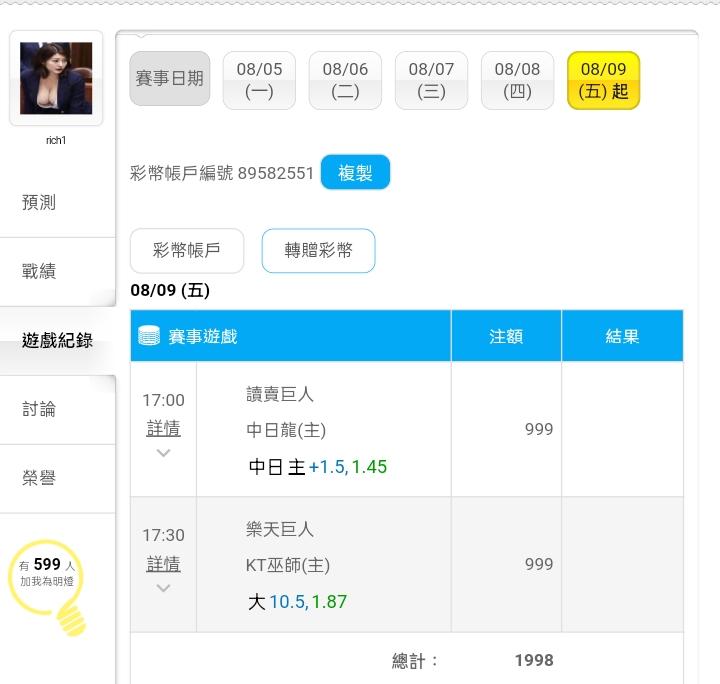
Task: Open 詳情 link for 17:30 game
Action: [163, 564]
